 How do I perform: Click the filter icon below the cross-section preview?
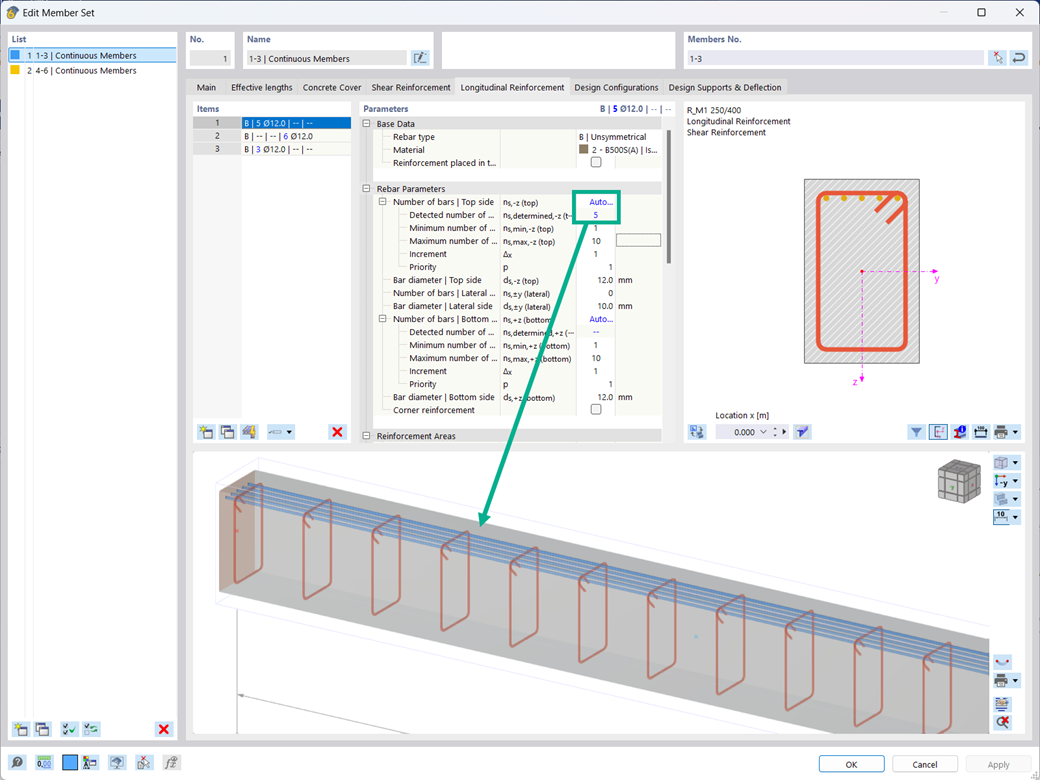[916, 432]
